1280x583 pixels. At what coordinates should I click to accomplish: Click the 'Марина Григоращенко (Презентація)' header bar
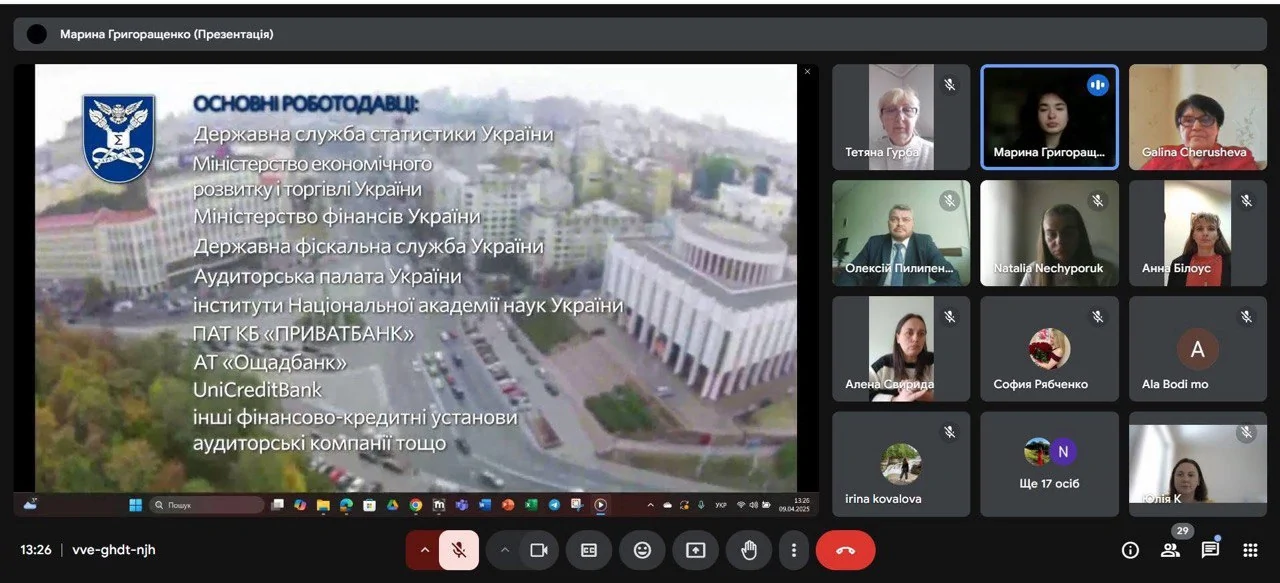click(638, 34)
